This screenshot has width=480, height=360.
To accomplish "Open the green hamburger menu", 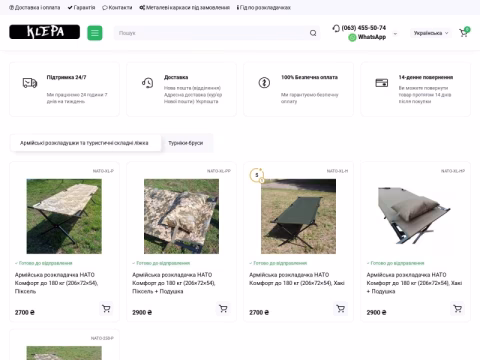I will (x=95, y=33).
